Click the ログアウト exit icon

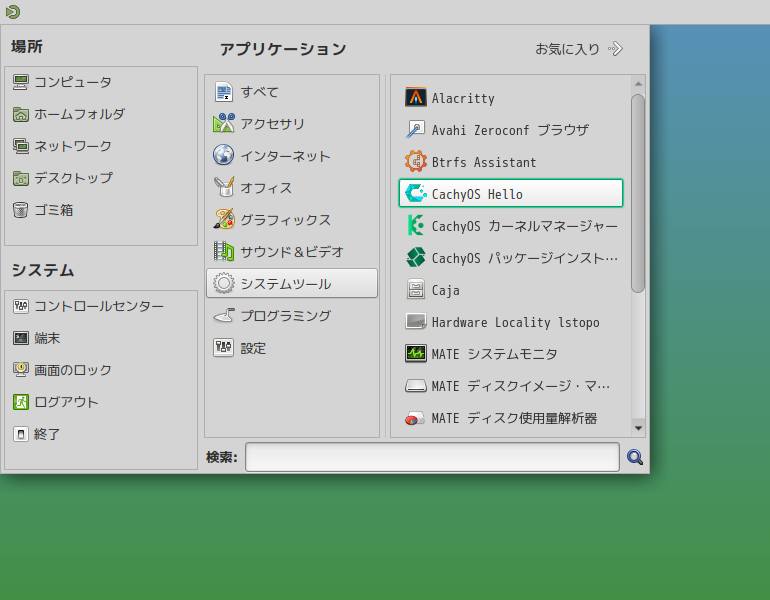[x=21, y=402]
